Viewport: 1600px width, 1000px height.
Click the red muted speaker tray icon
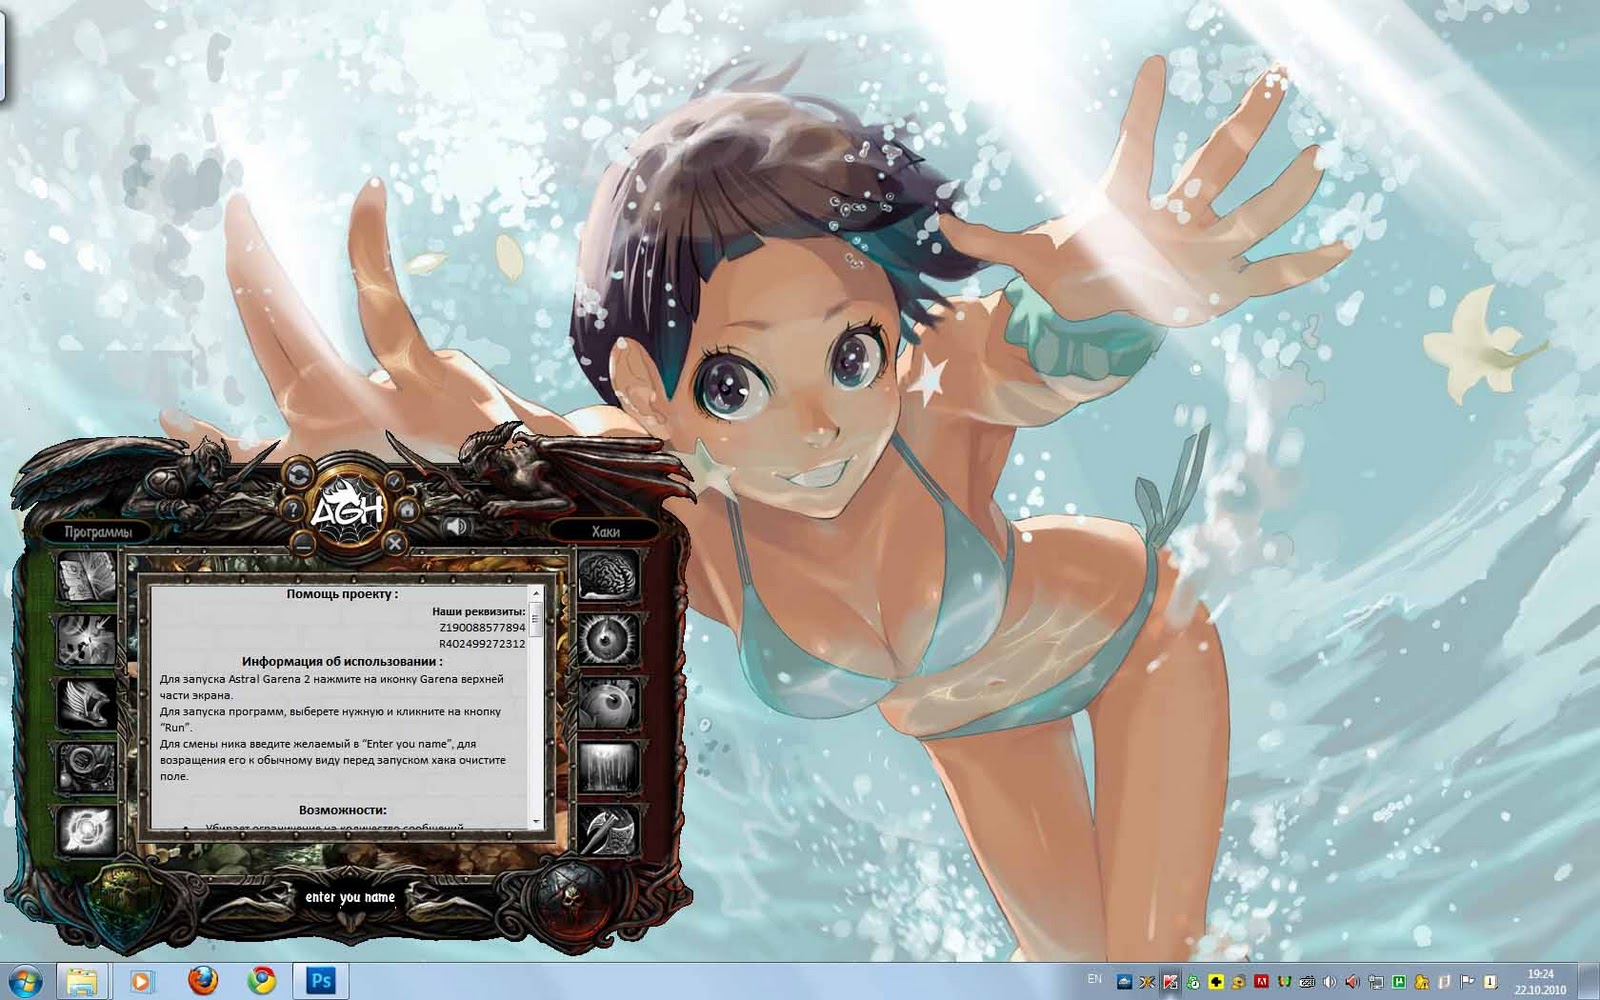tap(1352, 982)
